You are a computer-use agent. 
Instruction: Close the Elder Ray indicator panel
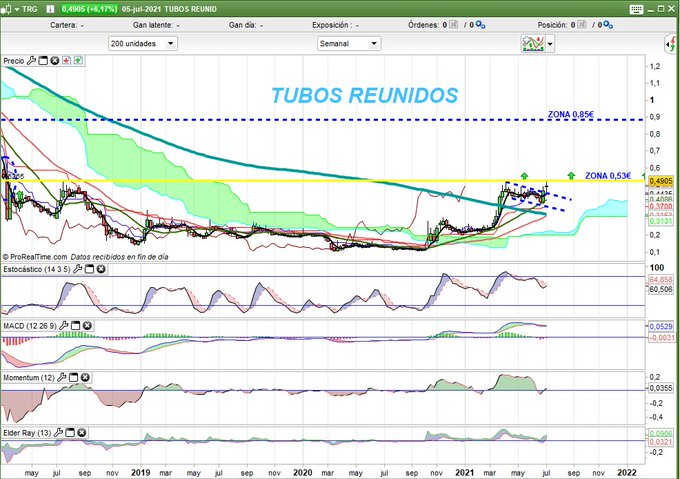click(82, 433)
